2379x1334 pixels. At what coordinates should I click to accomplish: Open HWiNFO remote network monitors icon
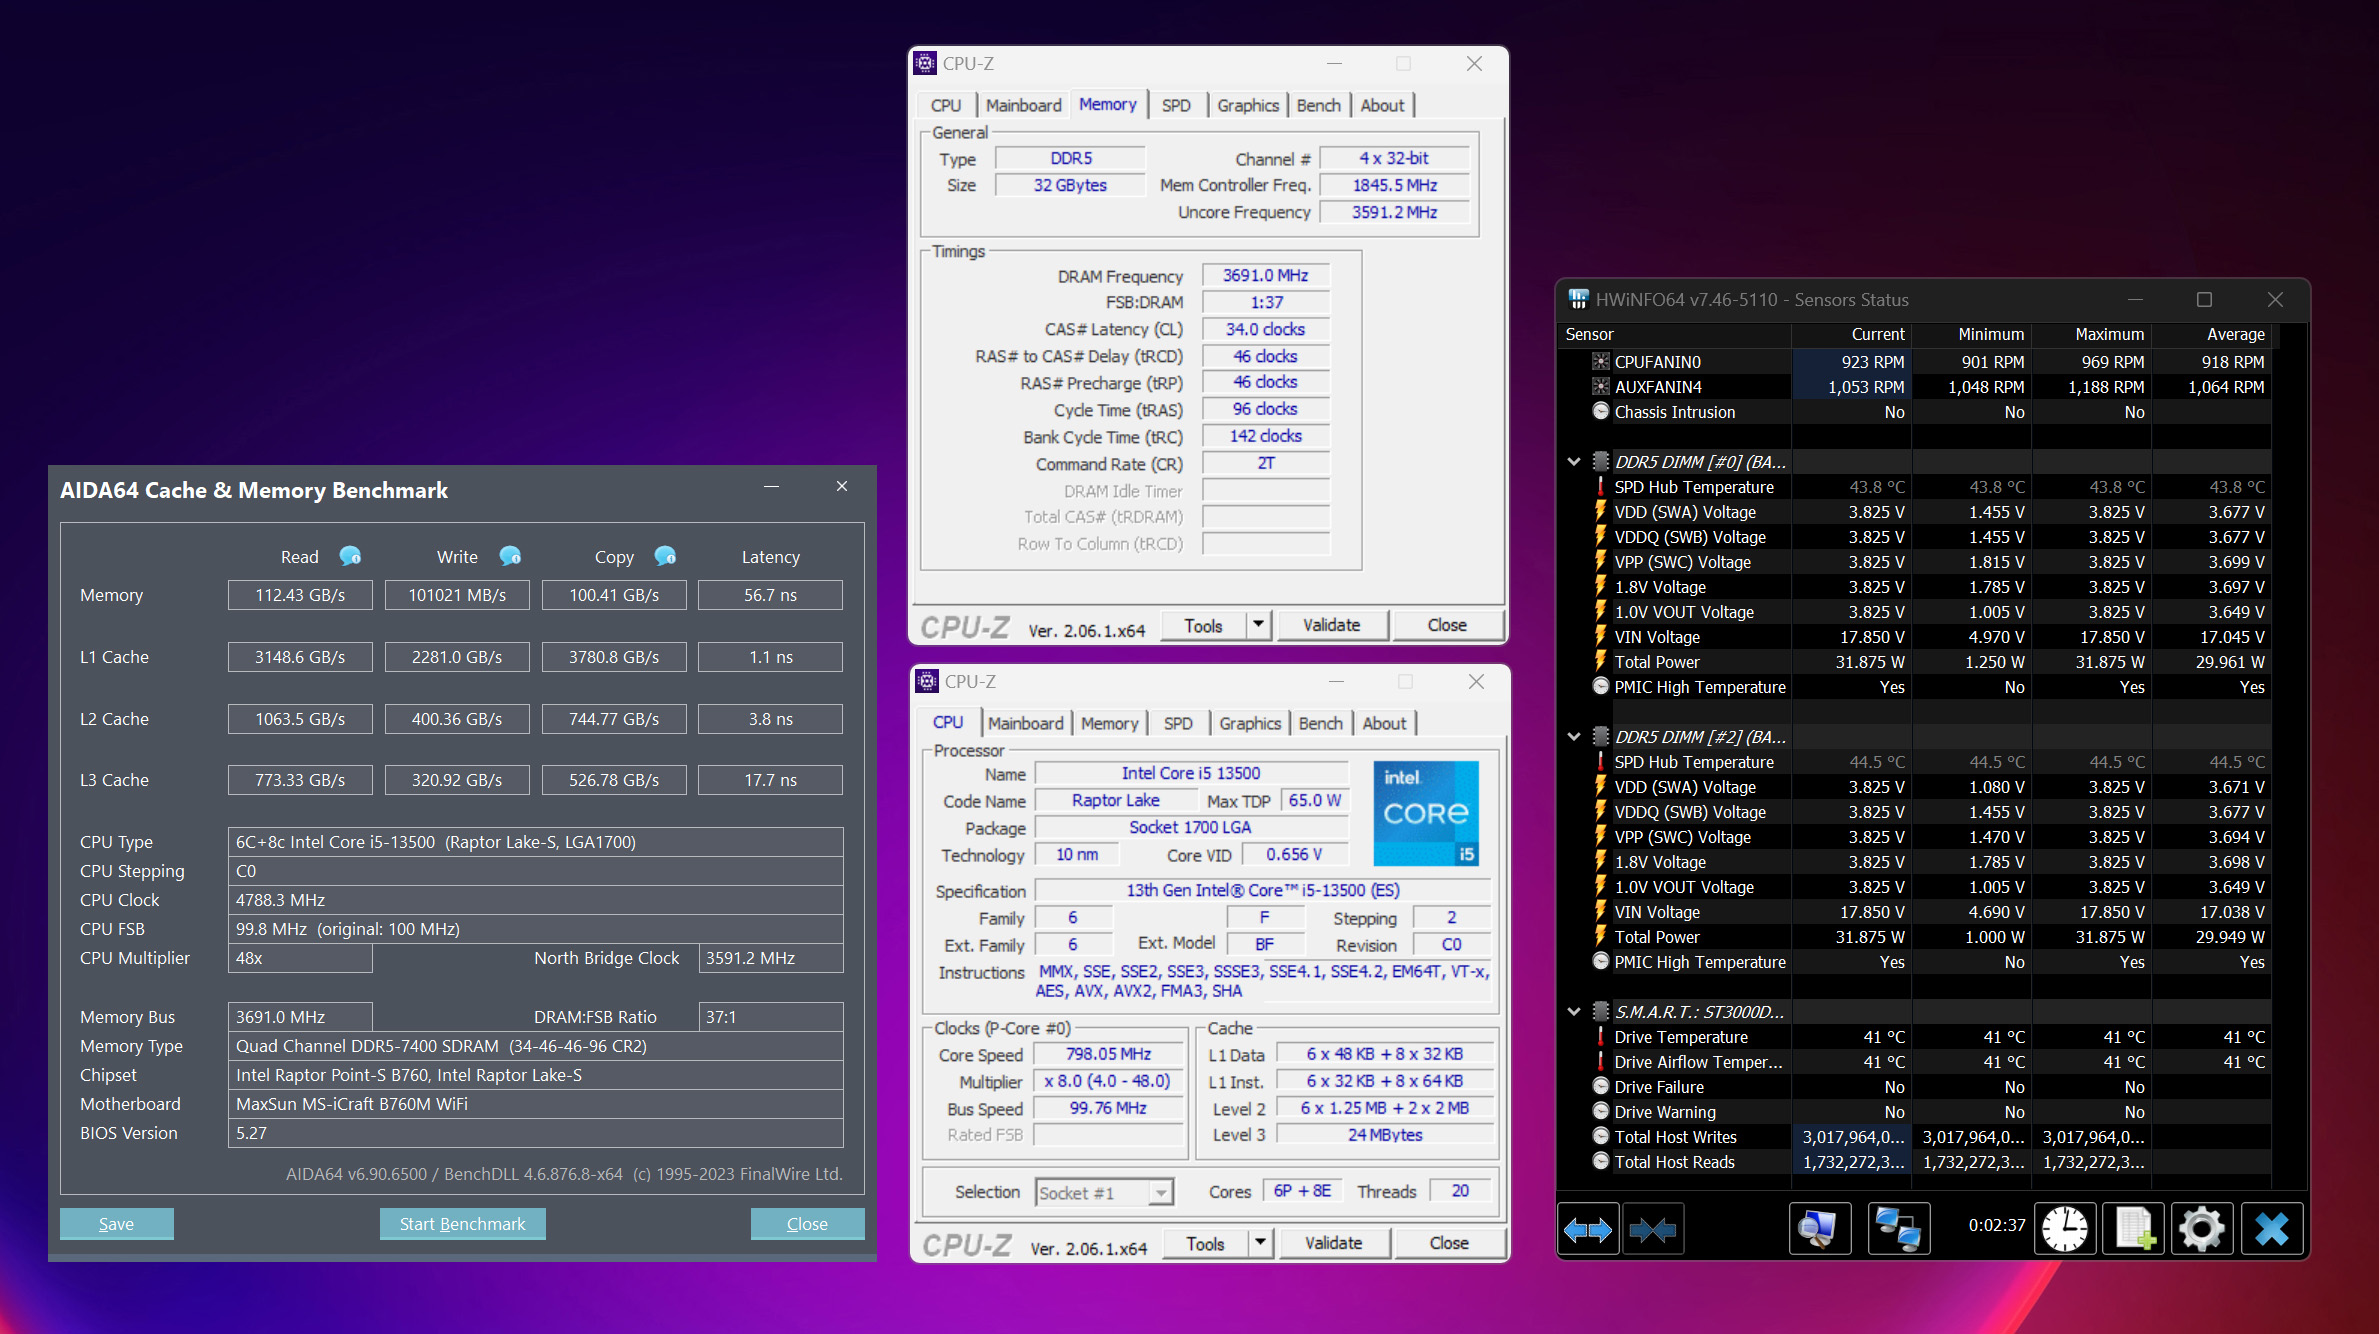click(1898, 1229)
